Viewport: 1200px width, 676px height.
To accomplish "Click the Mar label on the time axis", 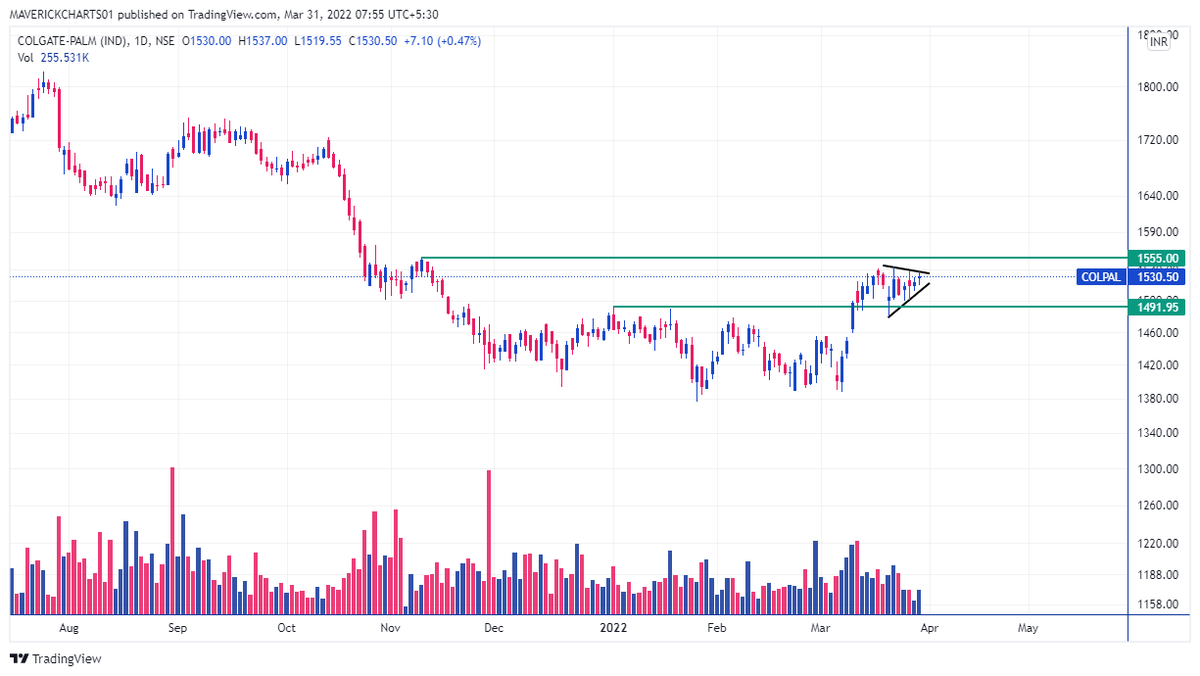I will click(820, 629).
